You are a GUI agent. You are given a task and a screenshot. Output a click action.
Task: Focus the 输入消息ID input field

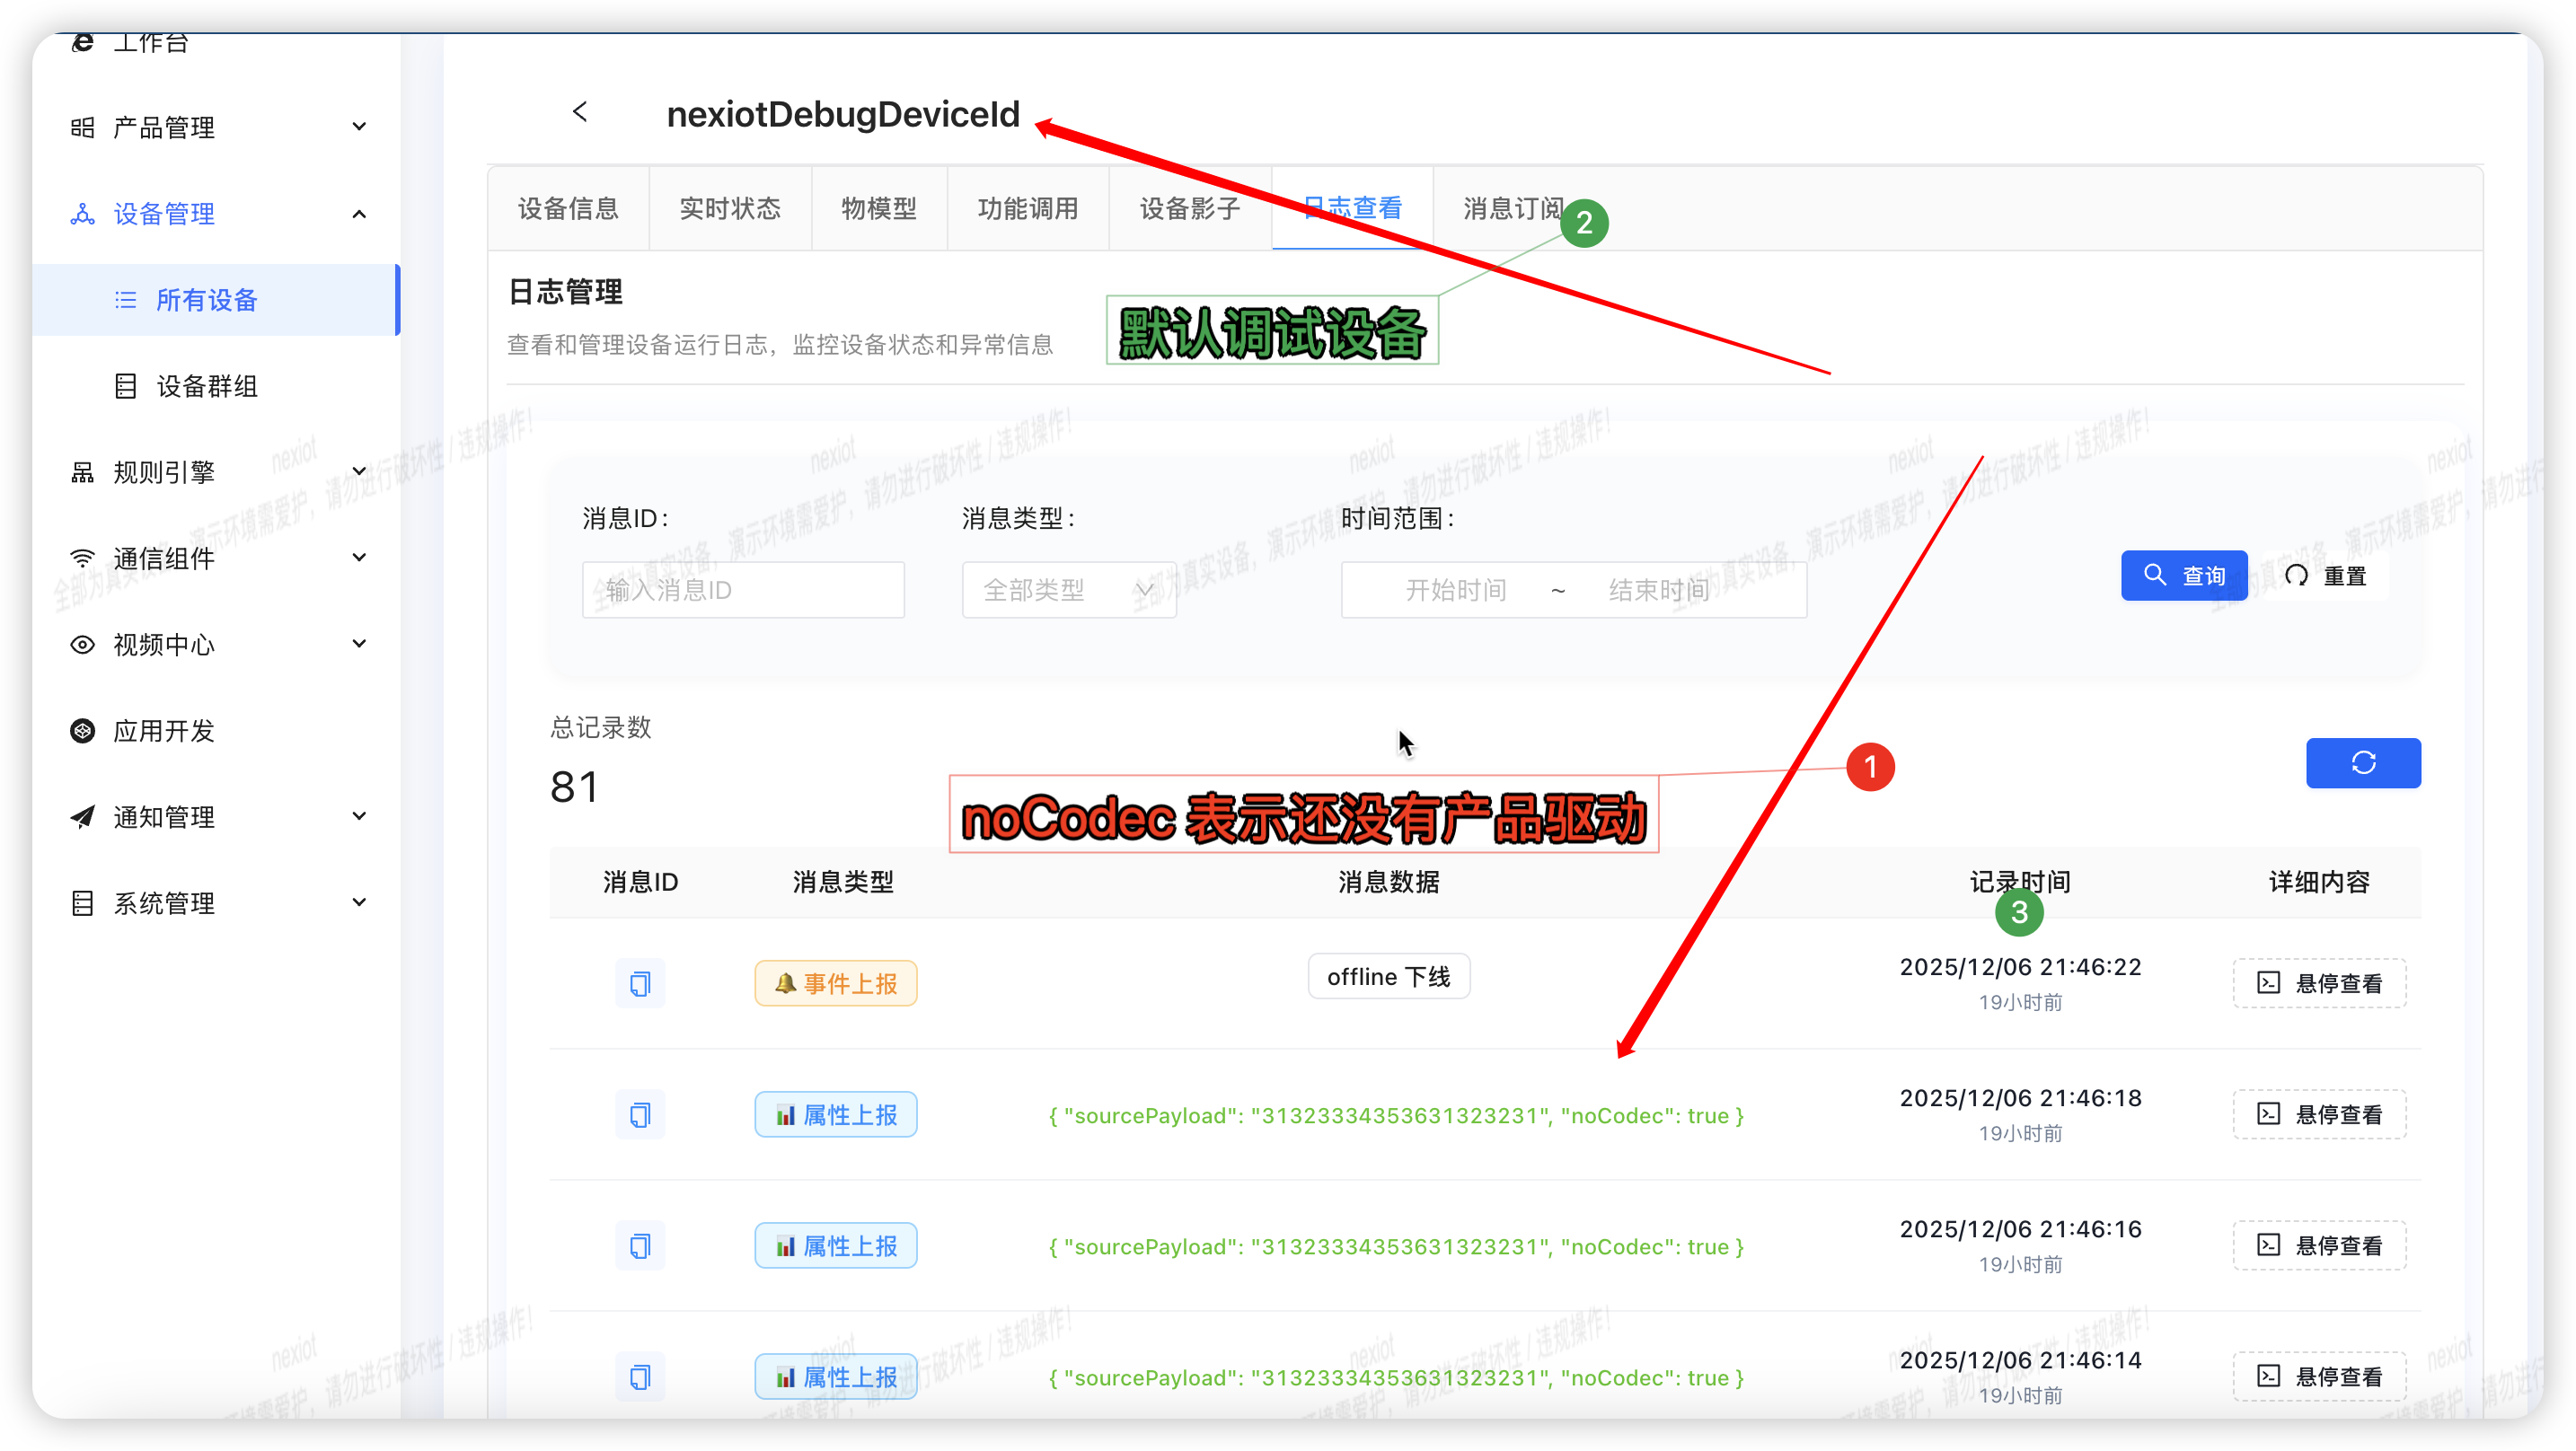(x=743, y=590)
